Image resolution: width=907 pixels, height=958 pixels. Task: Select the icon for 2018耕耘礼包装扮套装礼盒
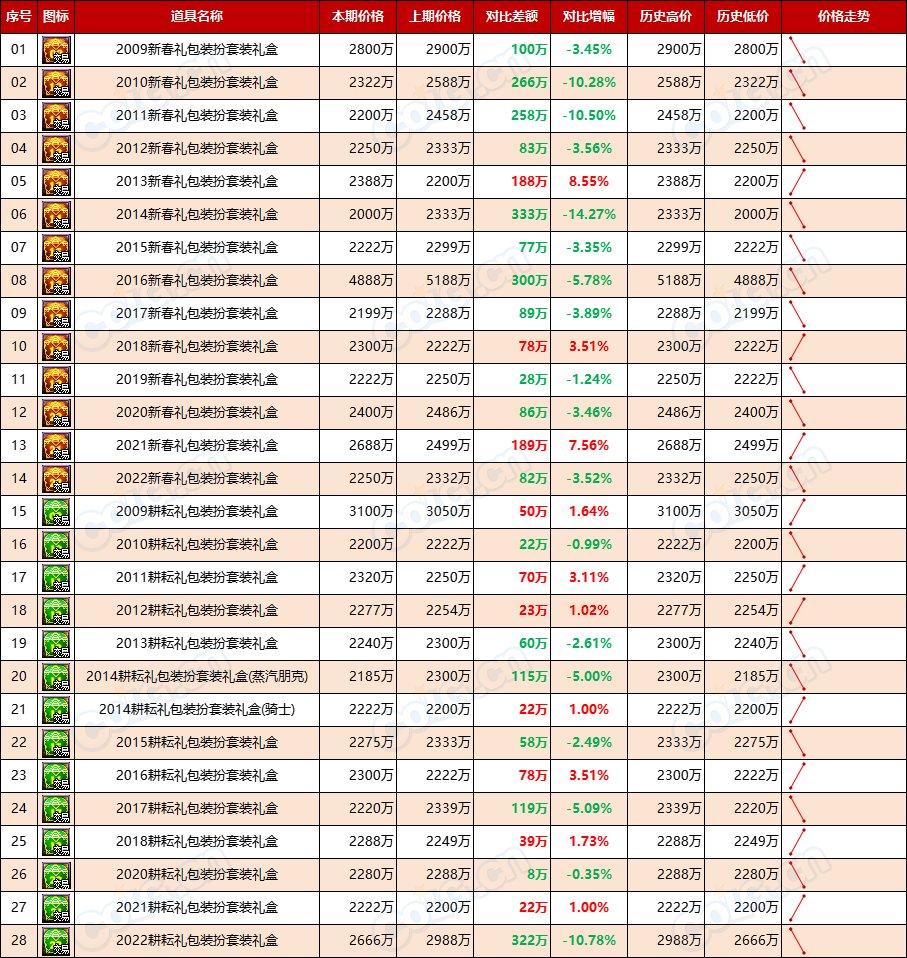[56, 842]
